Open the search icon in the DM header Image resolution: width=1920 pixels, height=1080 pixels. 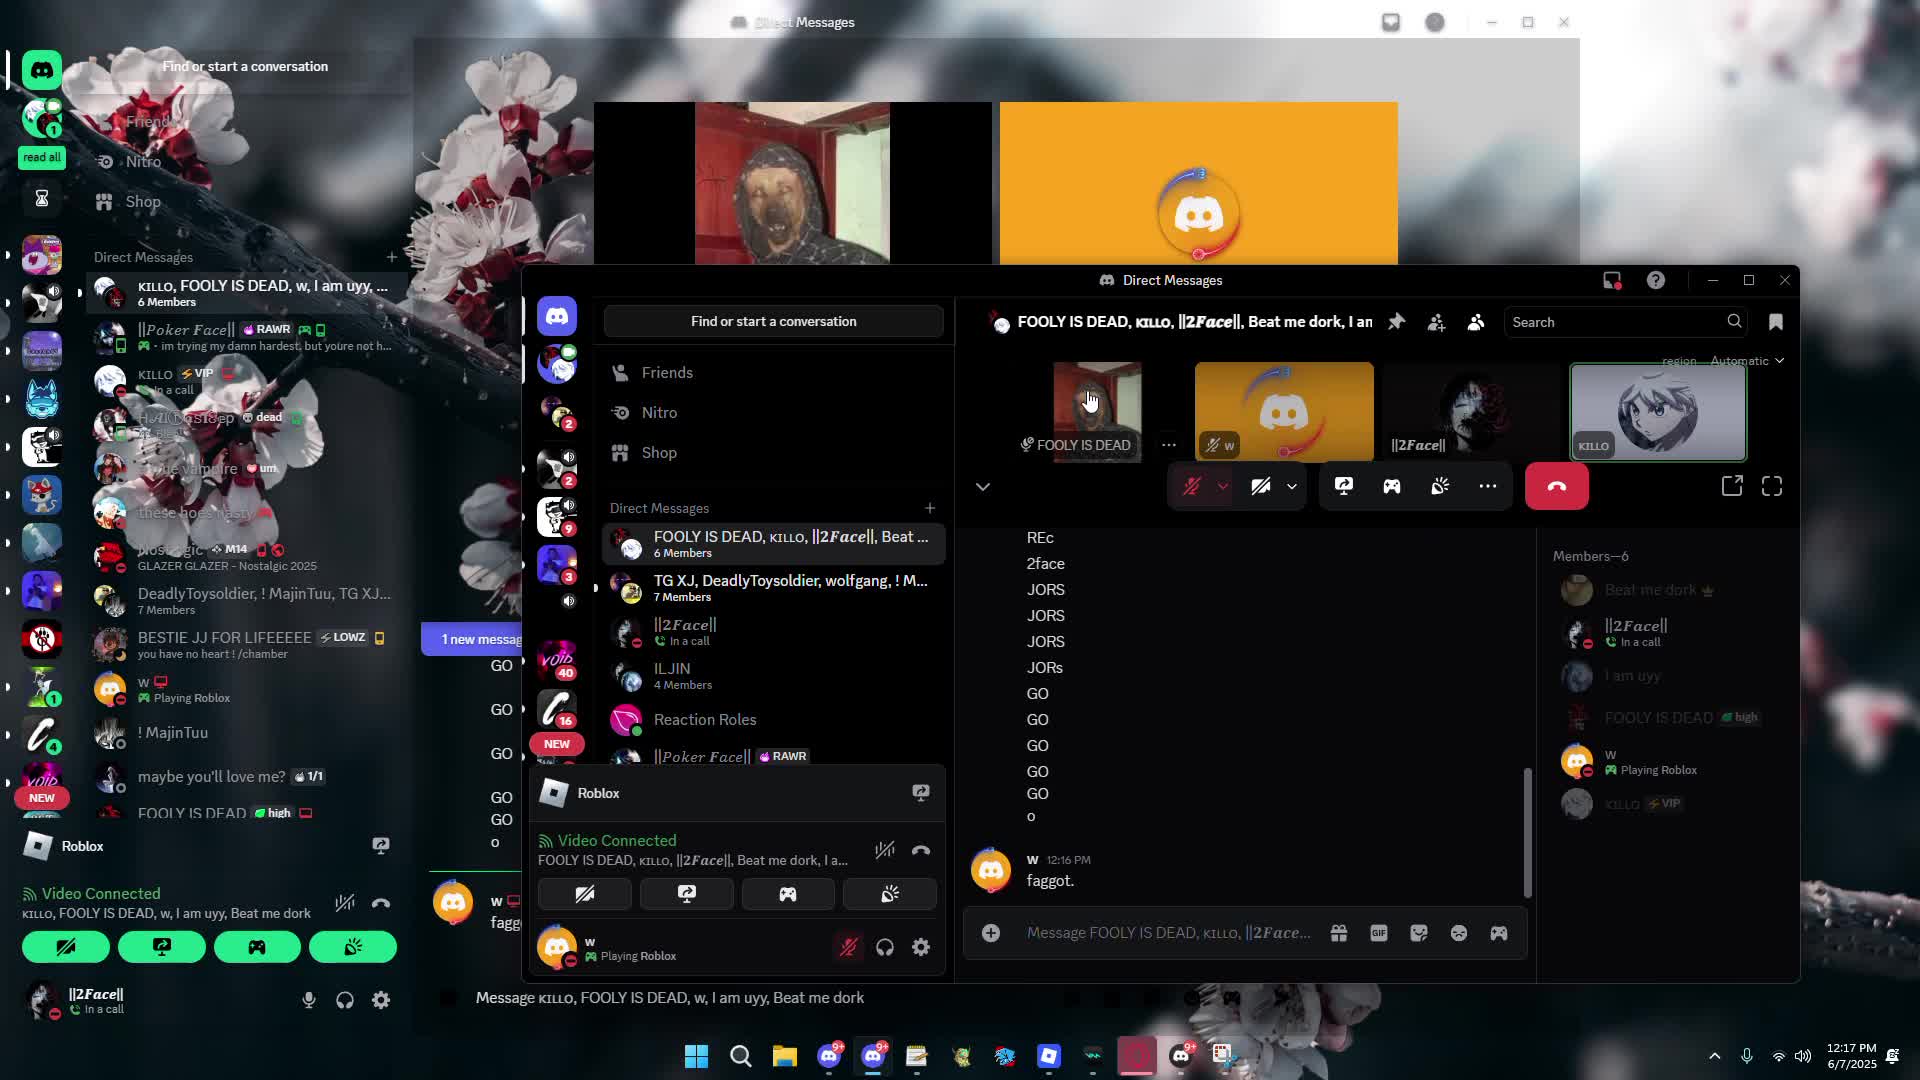click(1735, 321)
